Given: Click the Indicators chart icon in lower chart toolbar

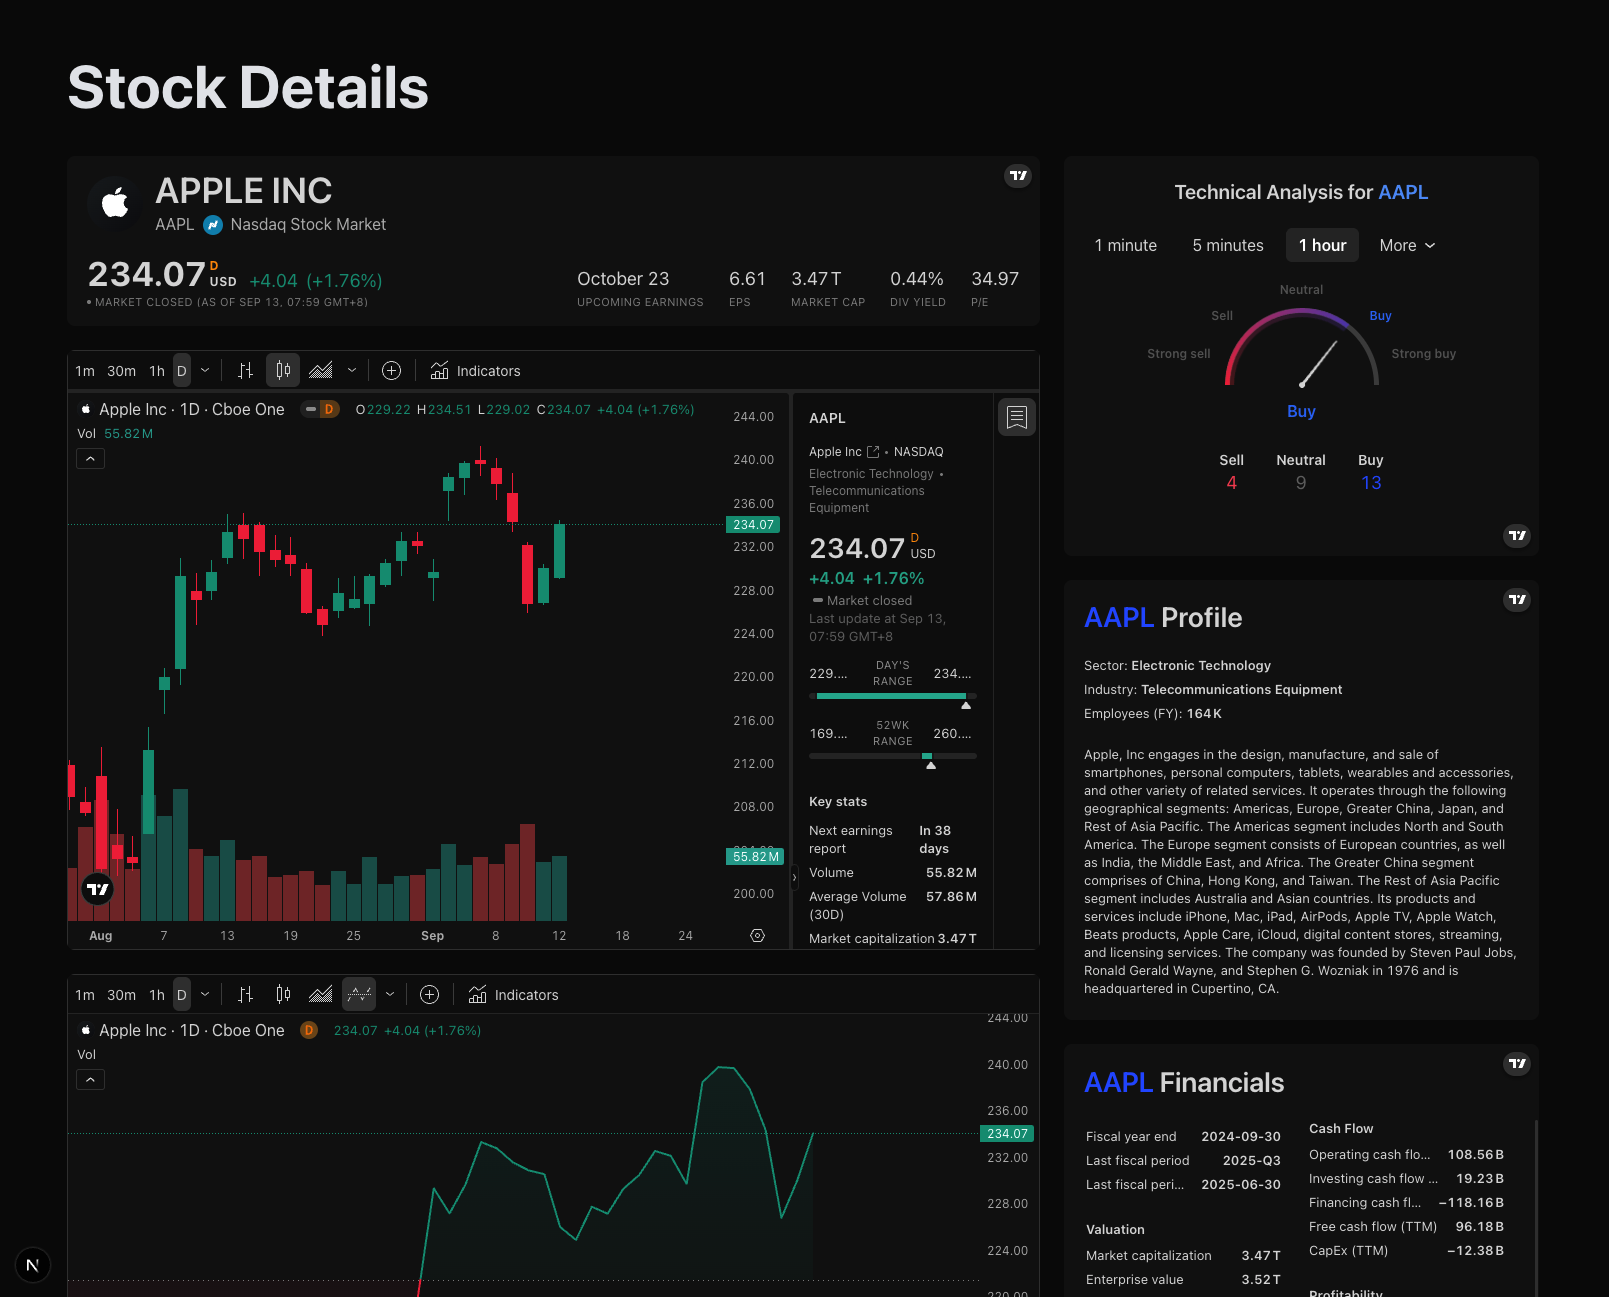Looking at the screenshot, I should coord(477,995).
